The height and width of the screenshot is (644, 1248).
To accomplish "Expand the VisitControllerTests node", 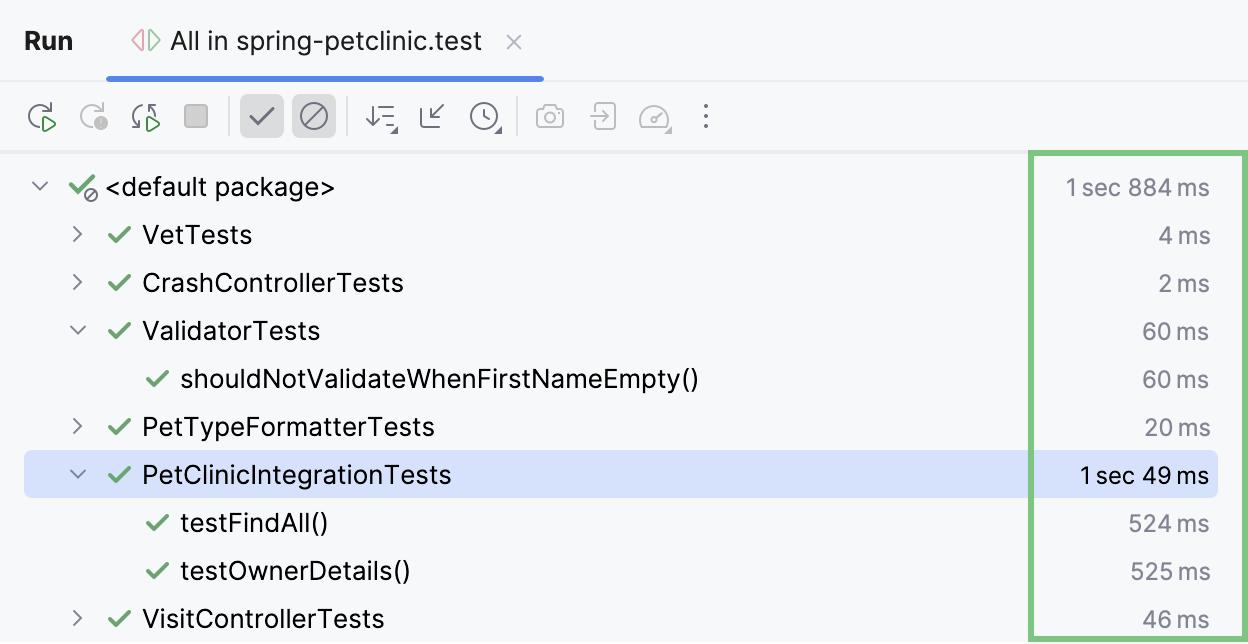I will [x=78, y=619].
